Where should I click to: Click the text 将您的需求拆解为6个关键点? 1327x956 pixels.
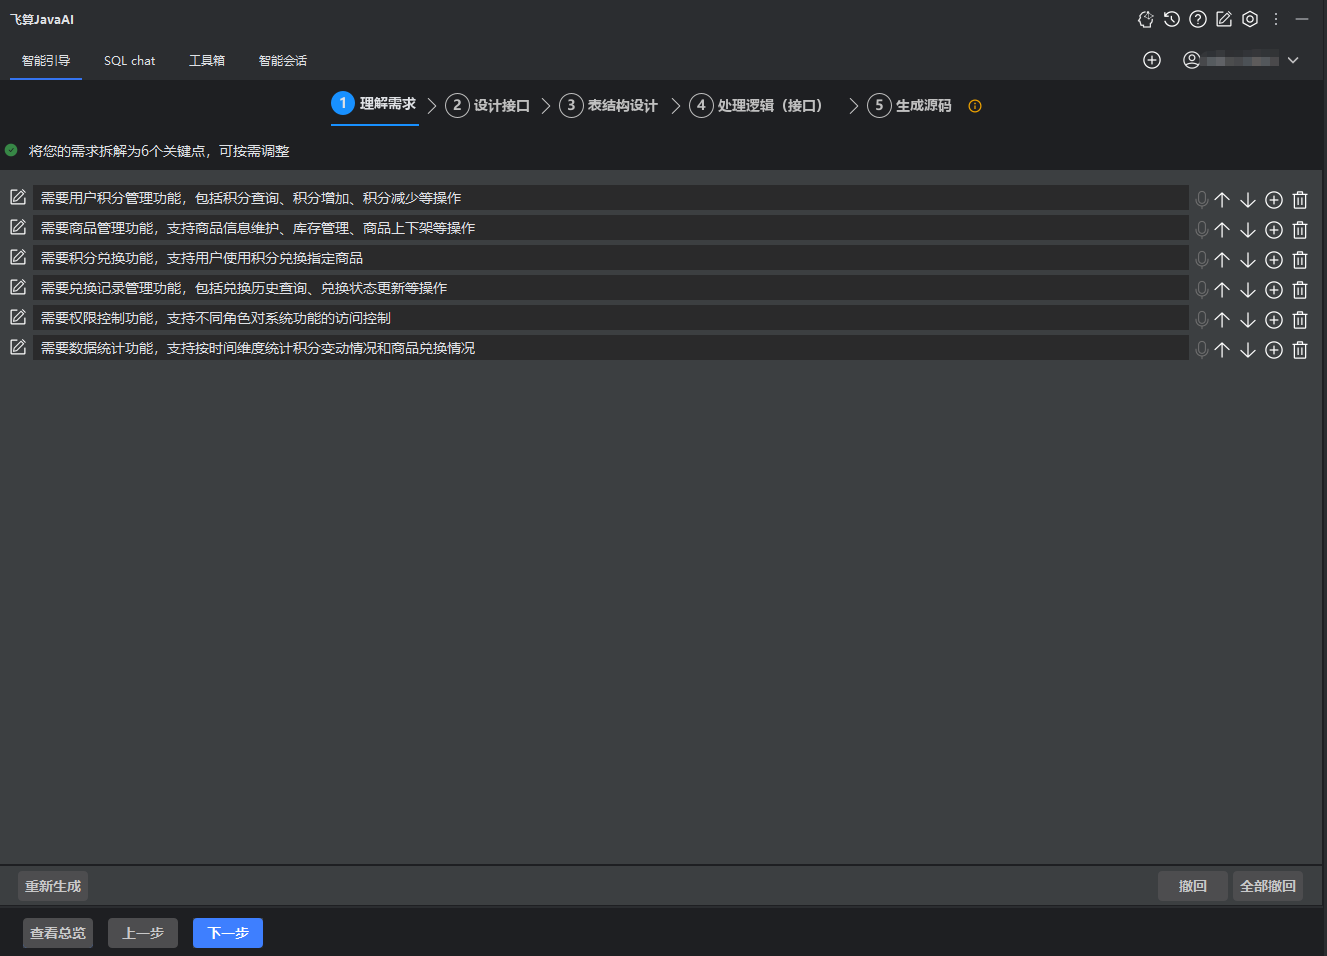pyautogui.click(x=118, y=151)
